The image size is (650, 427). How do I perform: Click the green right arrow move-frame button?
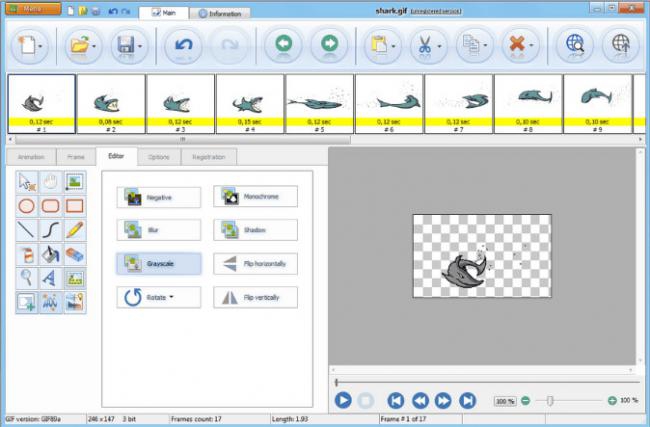coord(330,44)
